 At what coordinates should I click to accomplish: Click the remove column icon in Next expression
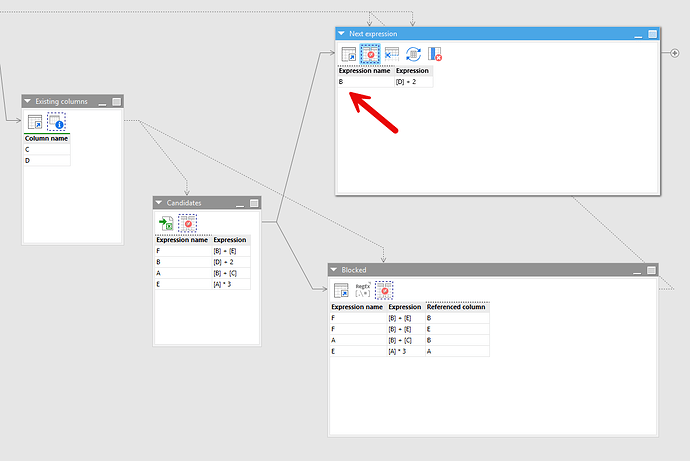click(x=435, y=54)
